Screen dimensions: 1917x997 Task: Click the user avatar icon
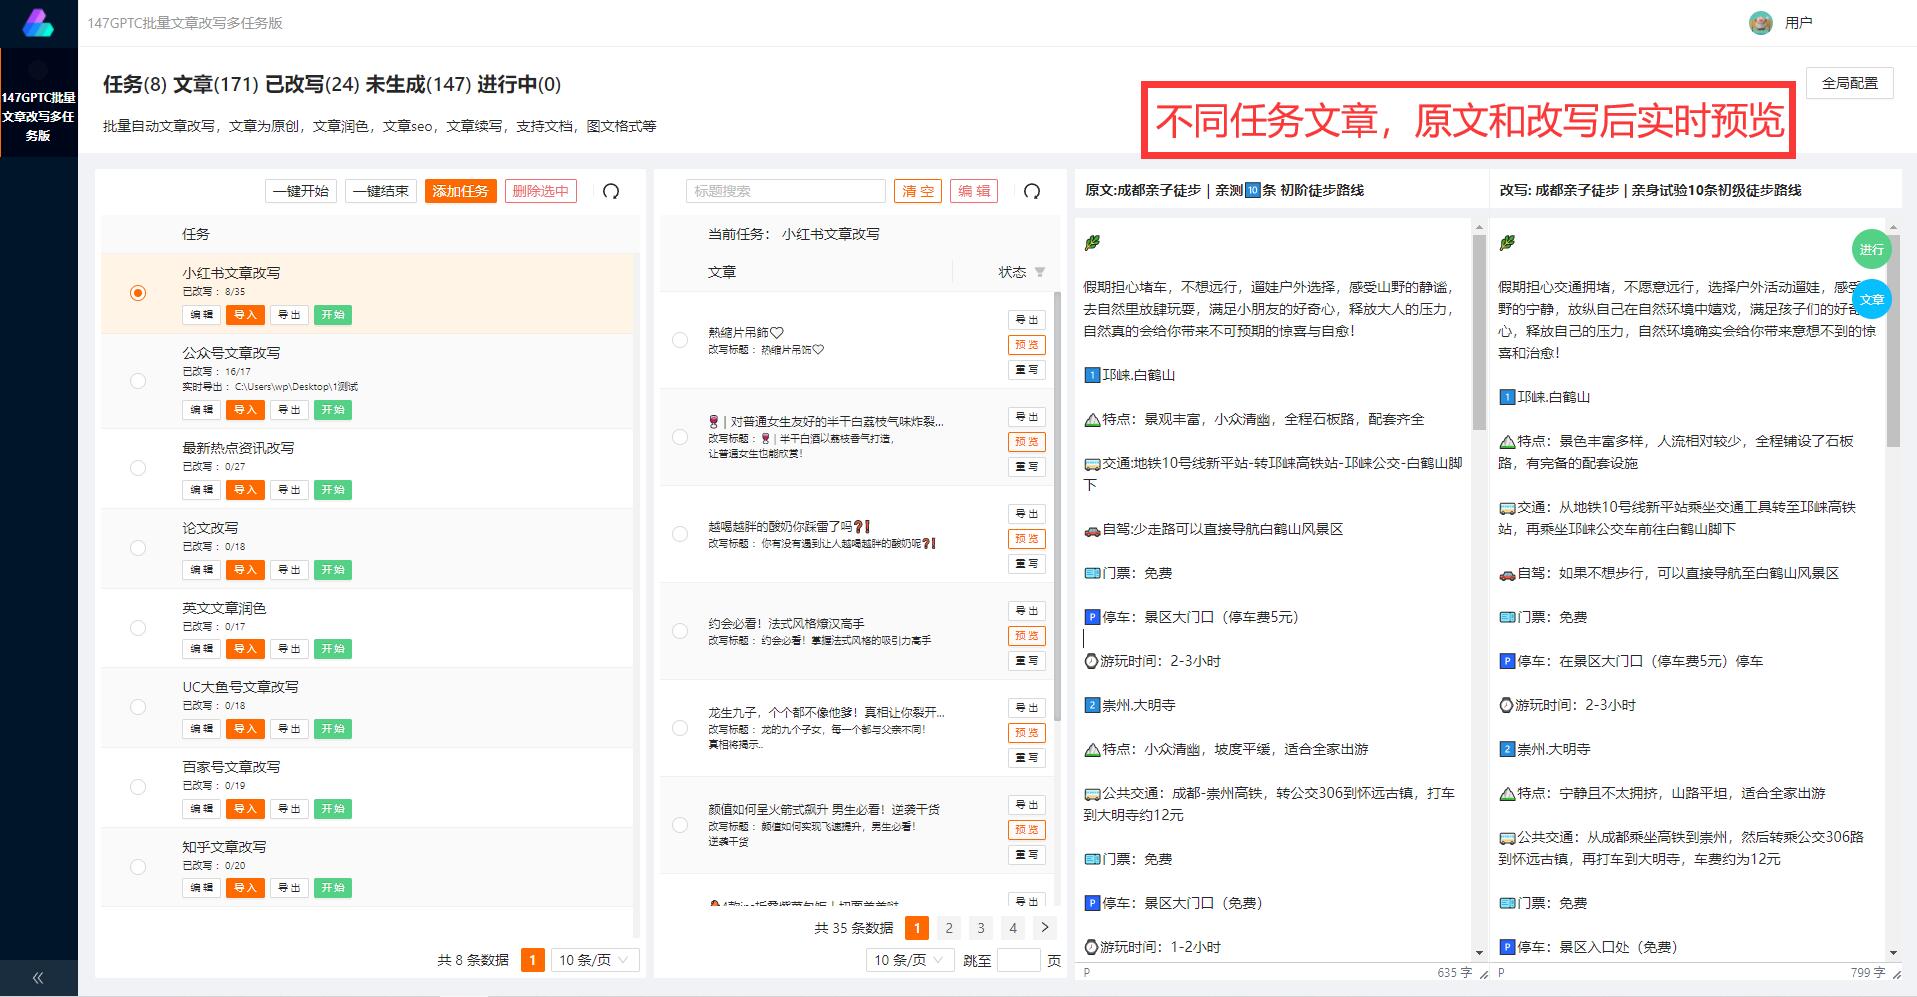pyautogui.click(x=1760, y=23)
